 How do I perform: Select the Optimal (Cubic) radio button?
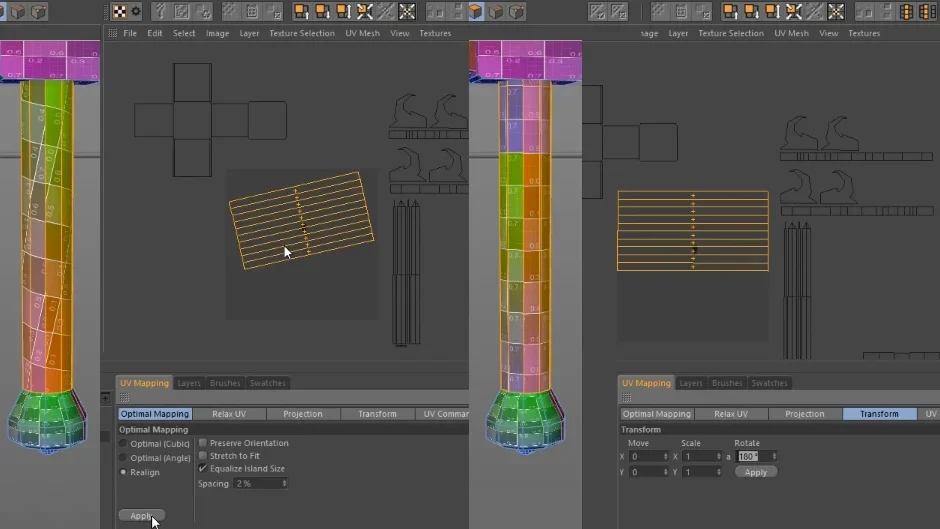pyautogui.click(x=123, y=444)
